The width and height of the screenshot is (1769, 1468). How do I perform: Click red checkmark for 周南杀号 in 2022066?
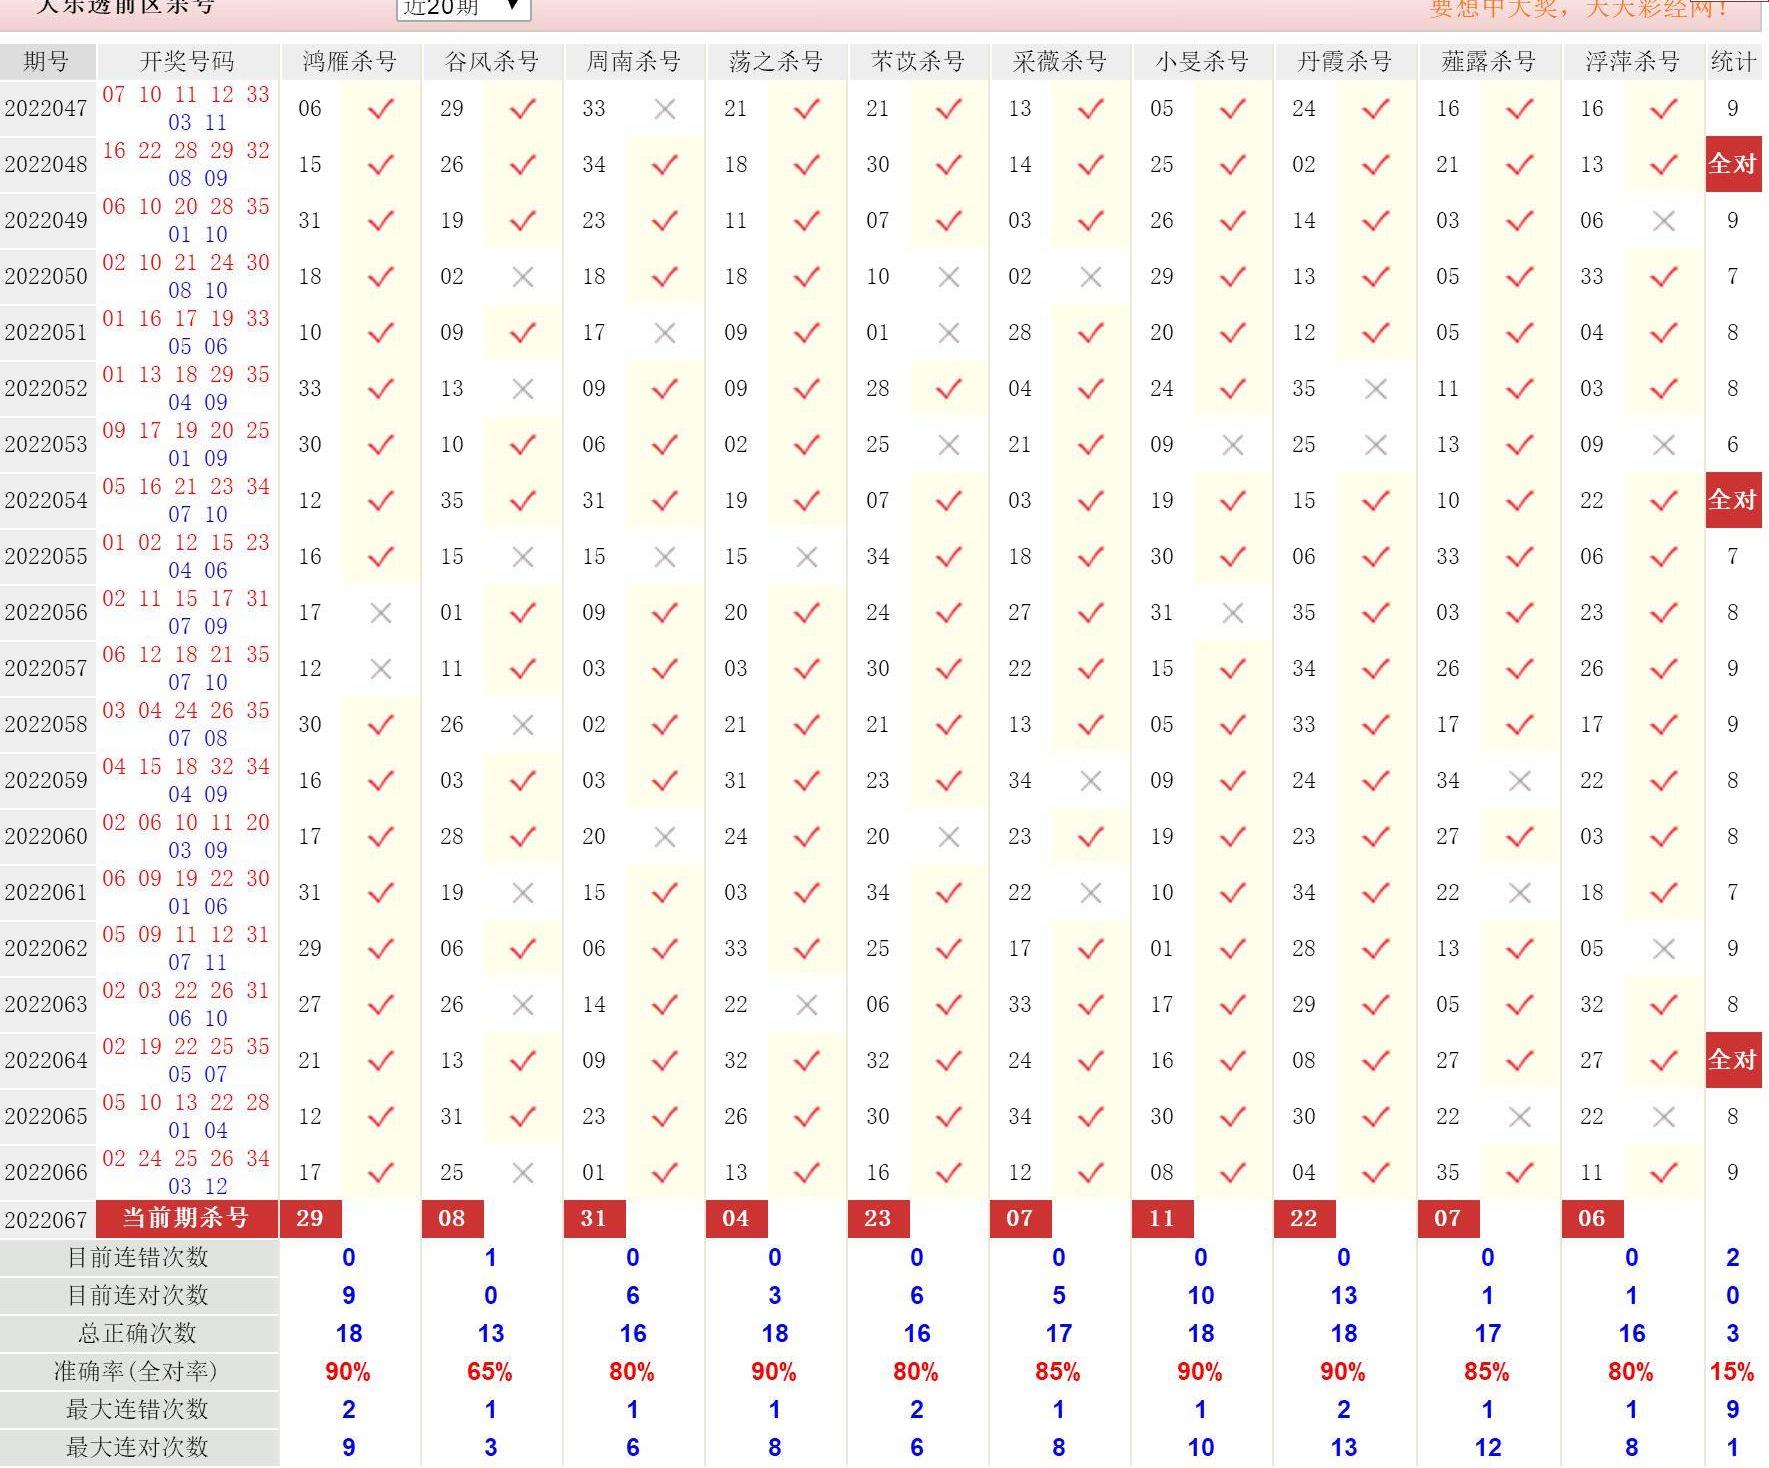coord(665,1172)
